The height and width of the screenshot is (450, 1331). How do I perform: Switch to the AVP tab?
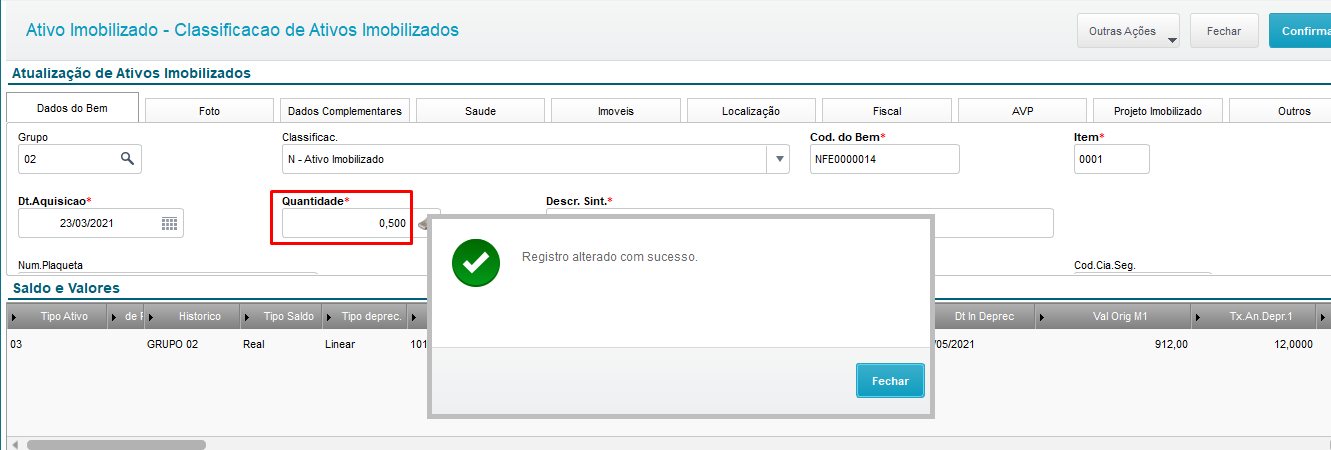(x=1022, y=111)
